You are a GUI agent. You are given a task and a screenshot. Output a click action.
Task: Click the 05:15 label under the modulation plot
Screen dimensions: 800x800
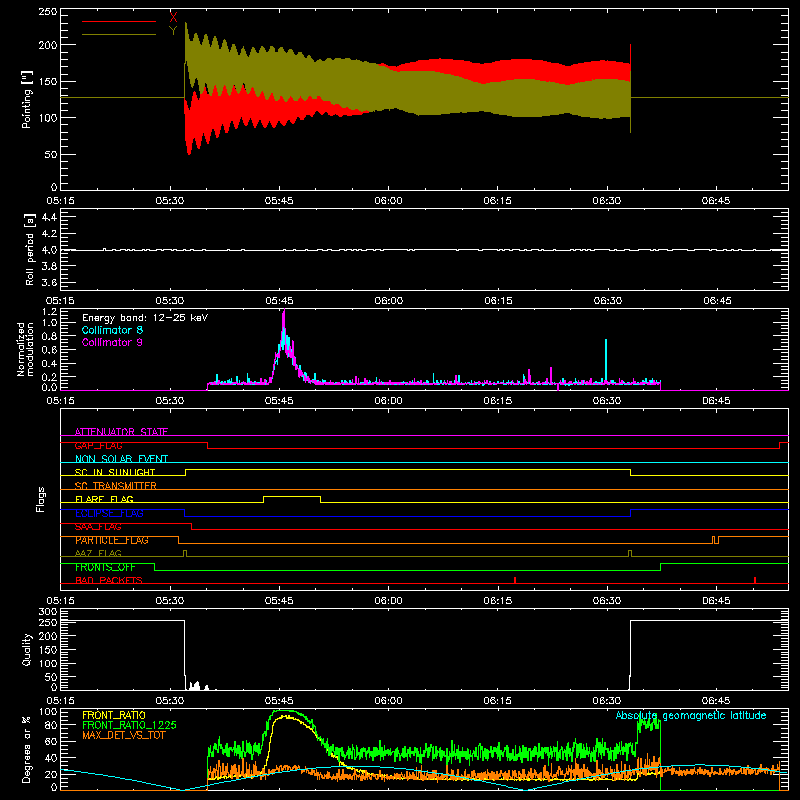coord(60,401)
